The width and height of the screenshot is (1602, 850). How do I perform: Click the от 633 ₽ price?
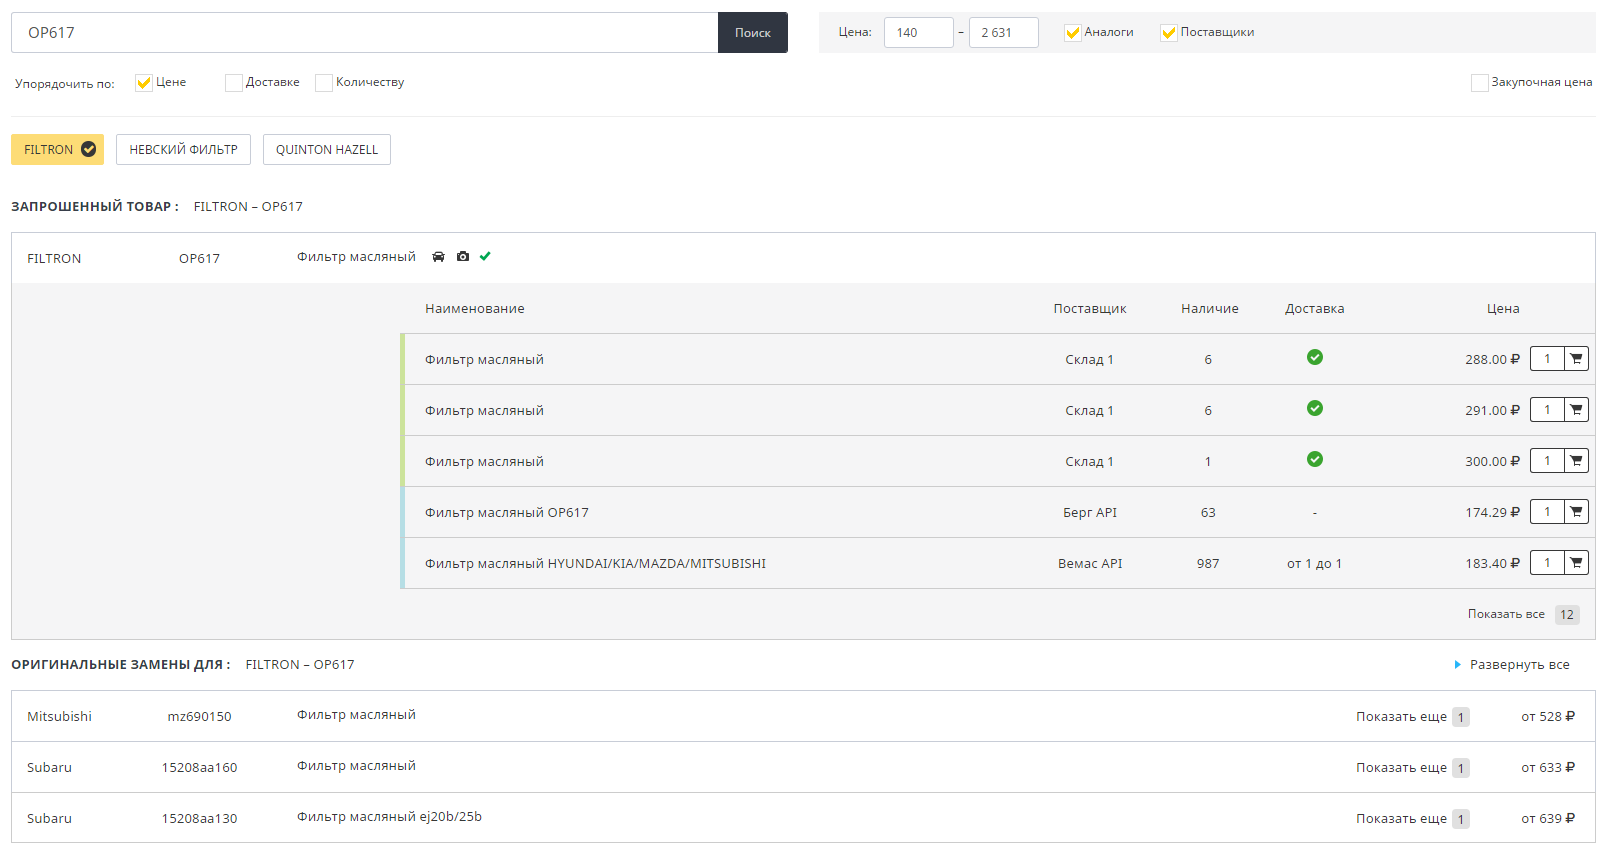[x=1548, y=768]
